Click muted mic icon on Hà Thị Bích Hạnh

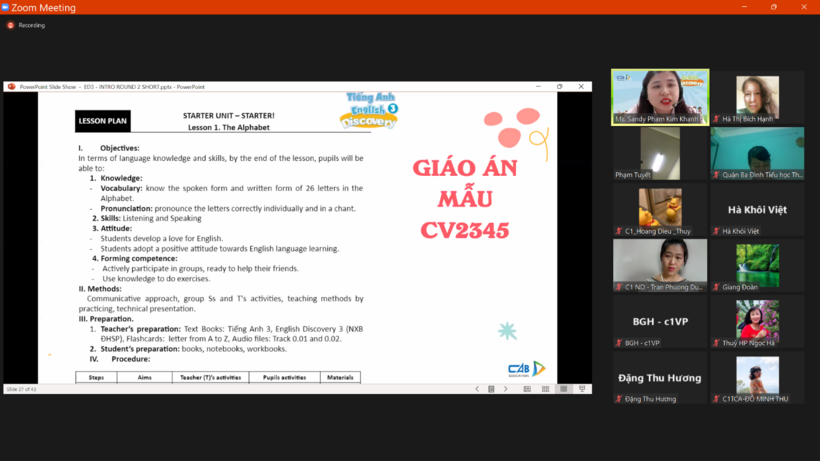tap(716, 119)
